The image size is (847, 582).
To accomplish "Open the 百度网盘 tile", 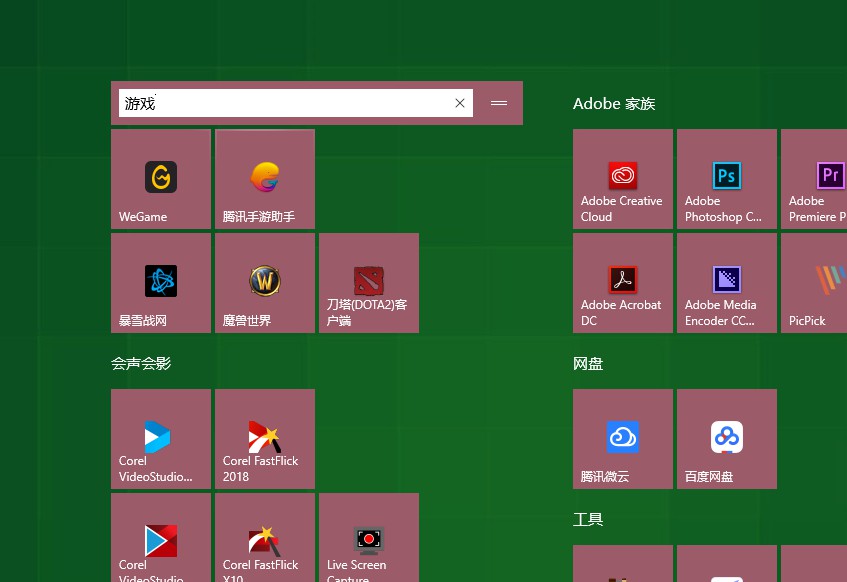I will [727, 439].
